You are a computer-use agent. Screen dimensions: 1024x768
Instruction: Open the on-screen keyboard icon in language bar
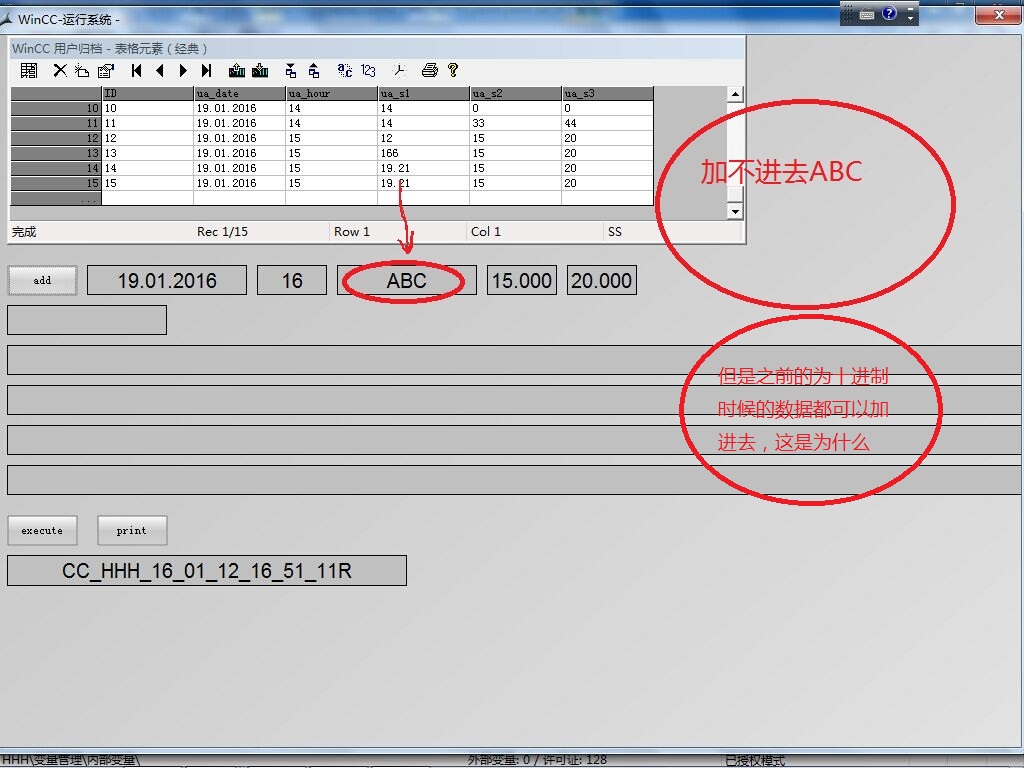[867, 14]
